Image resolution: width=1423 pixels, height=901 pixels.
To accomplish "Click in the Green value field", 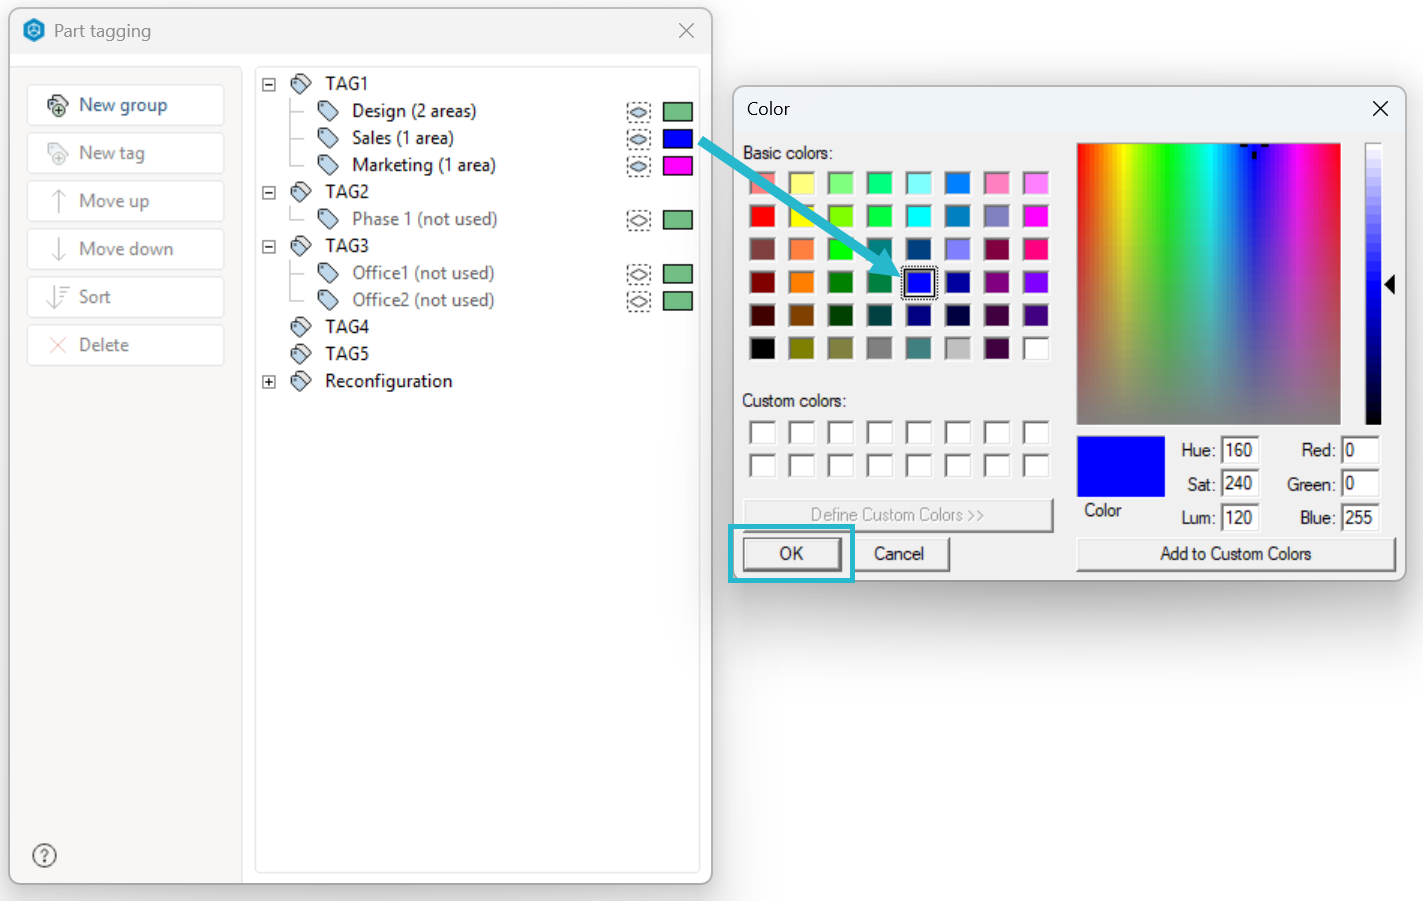I will (x=1360, y=484).
